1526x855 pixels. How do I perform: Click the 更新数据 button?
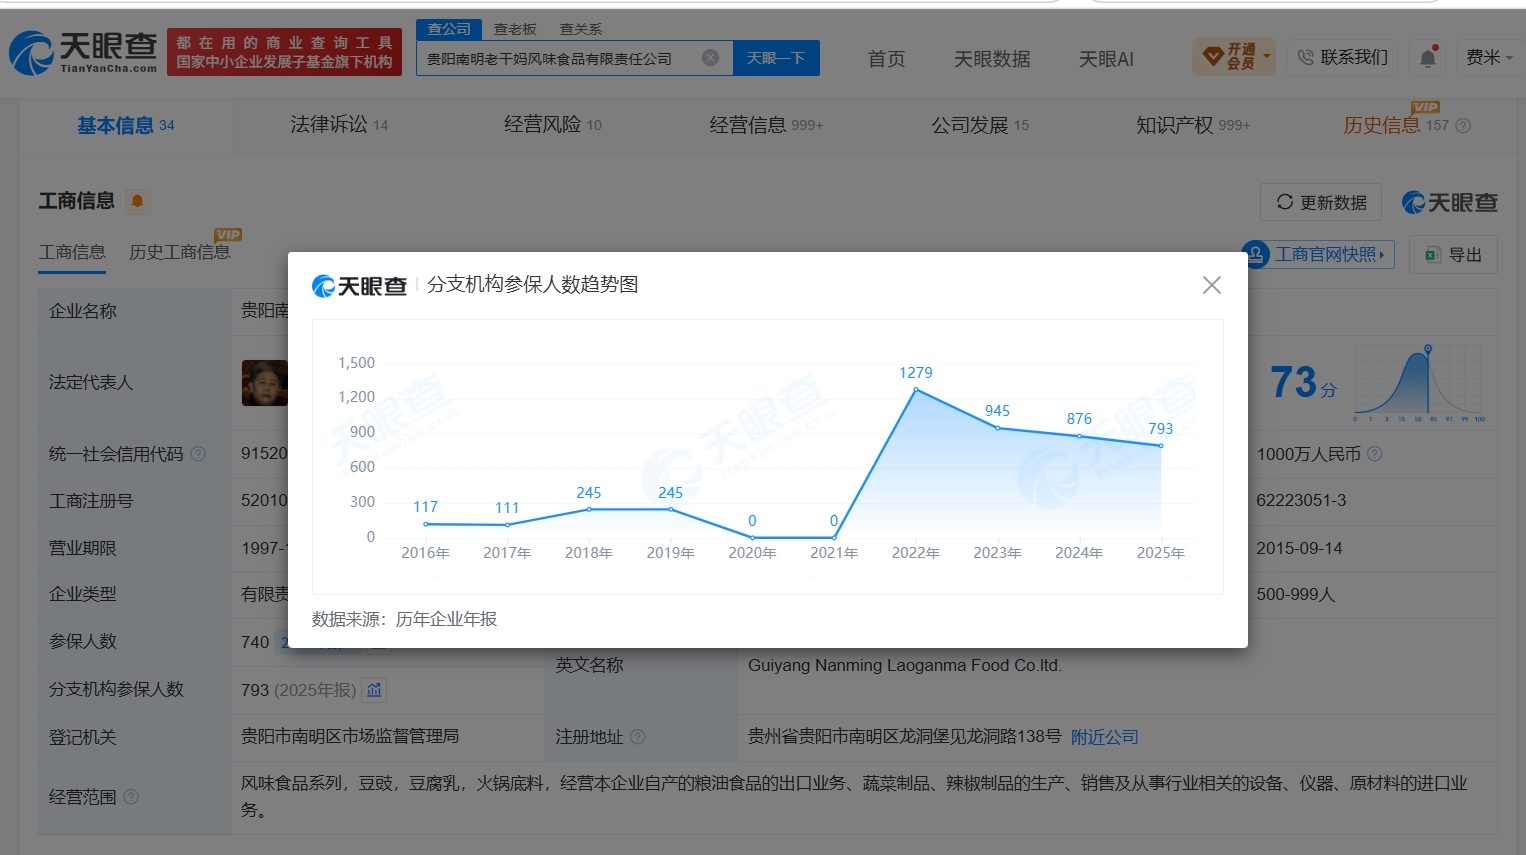pyautogui.click(x=1321, y=202)
